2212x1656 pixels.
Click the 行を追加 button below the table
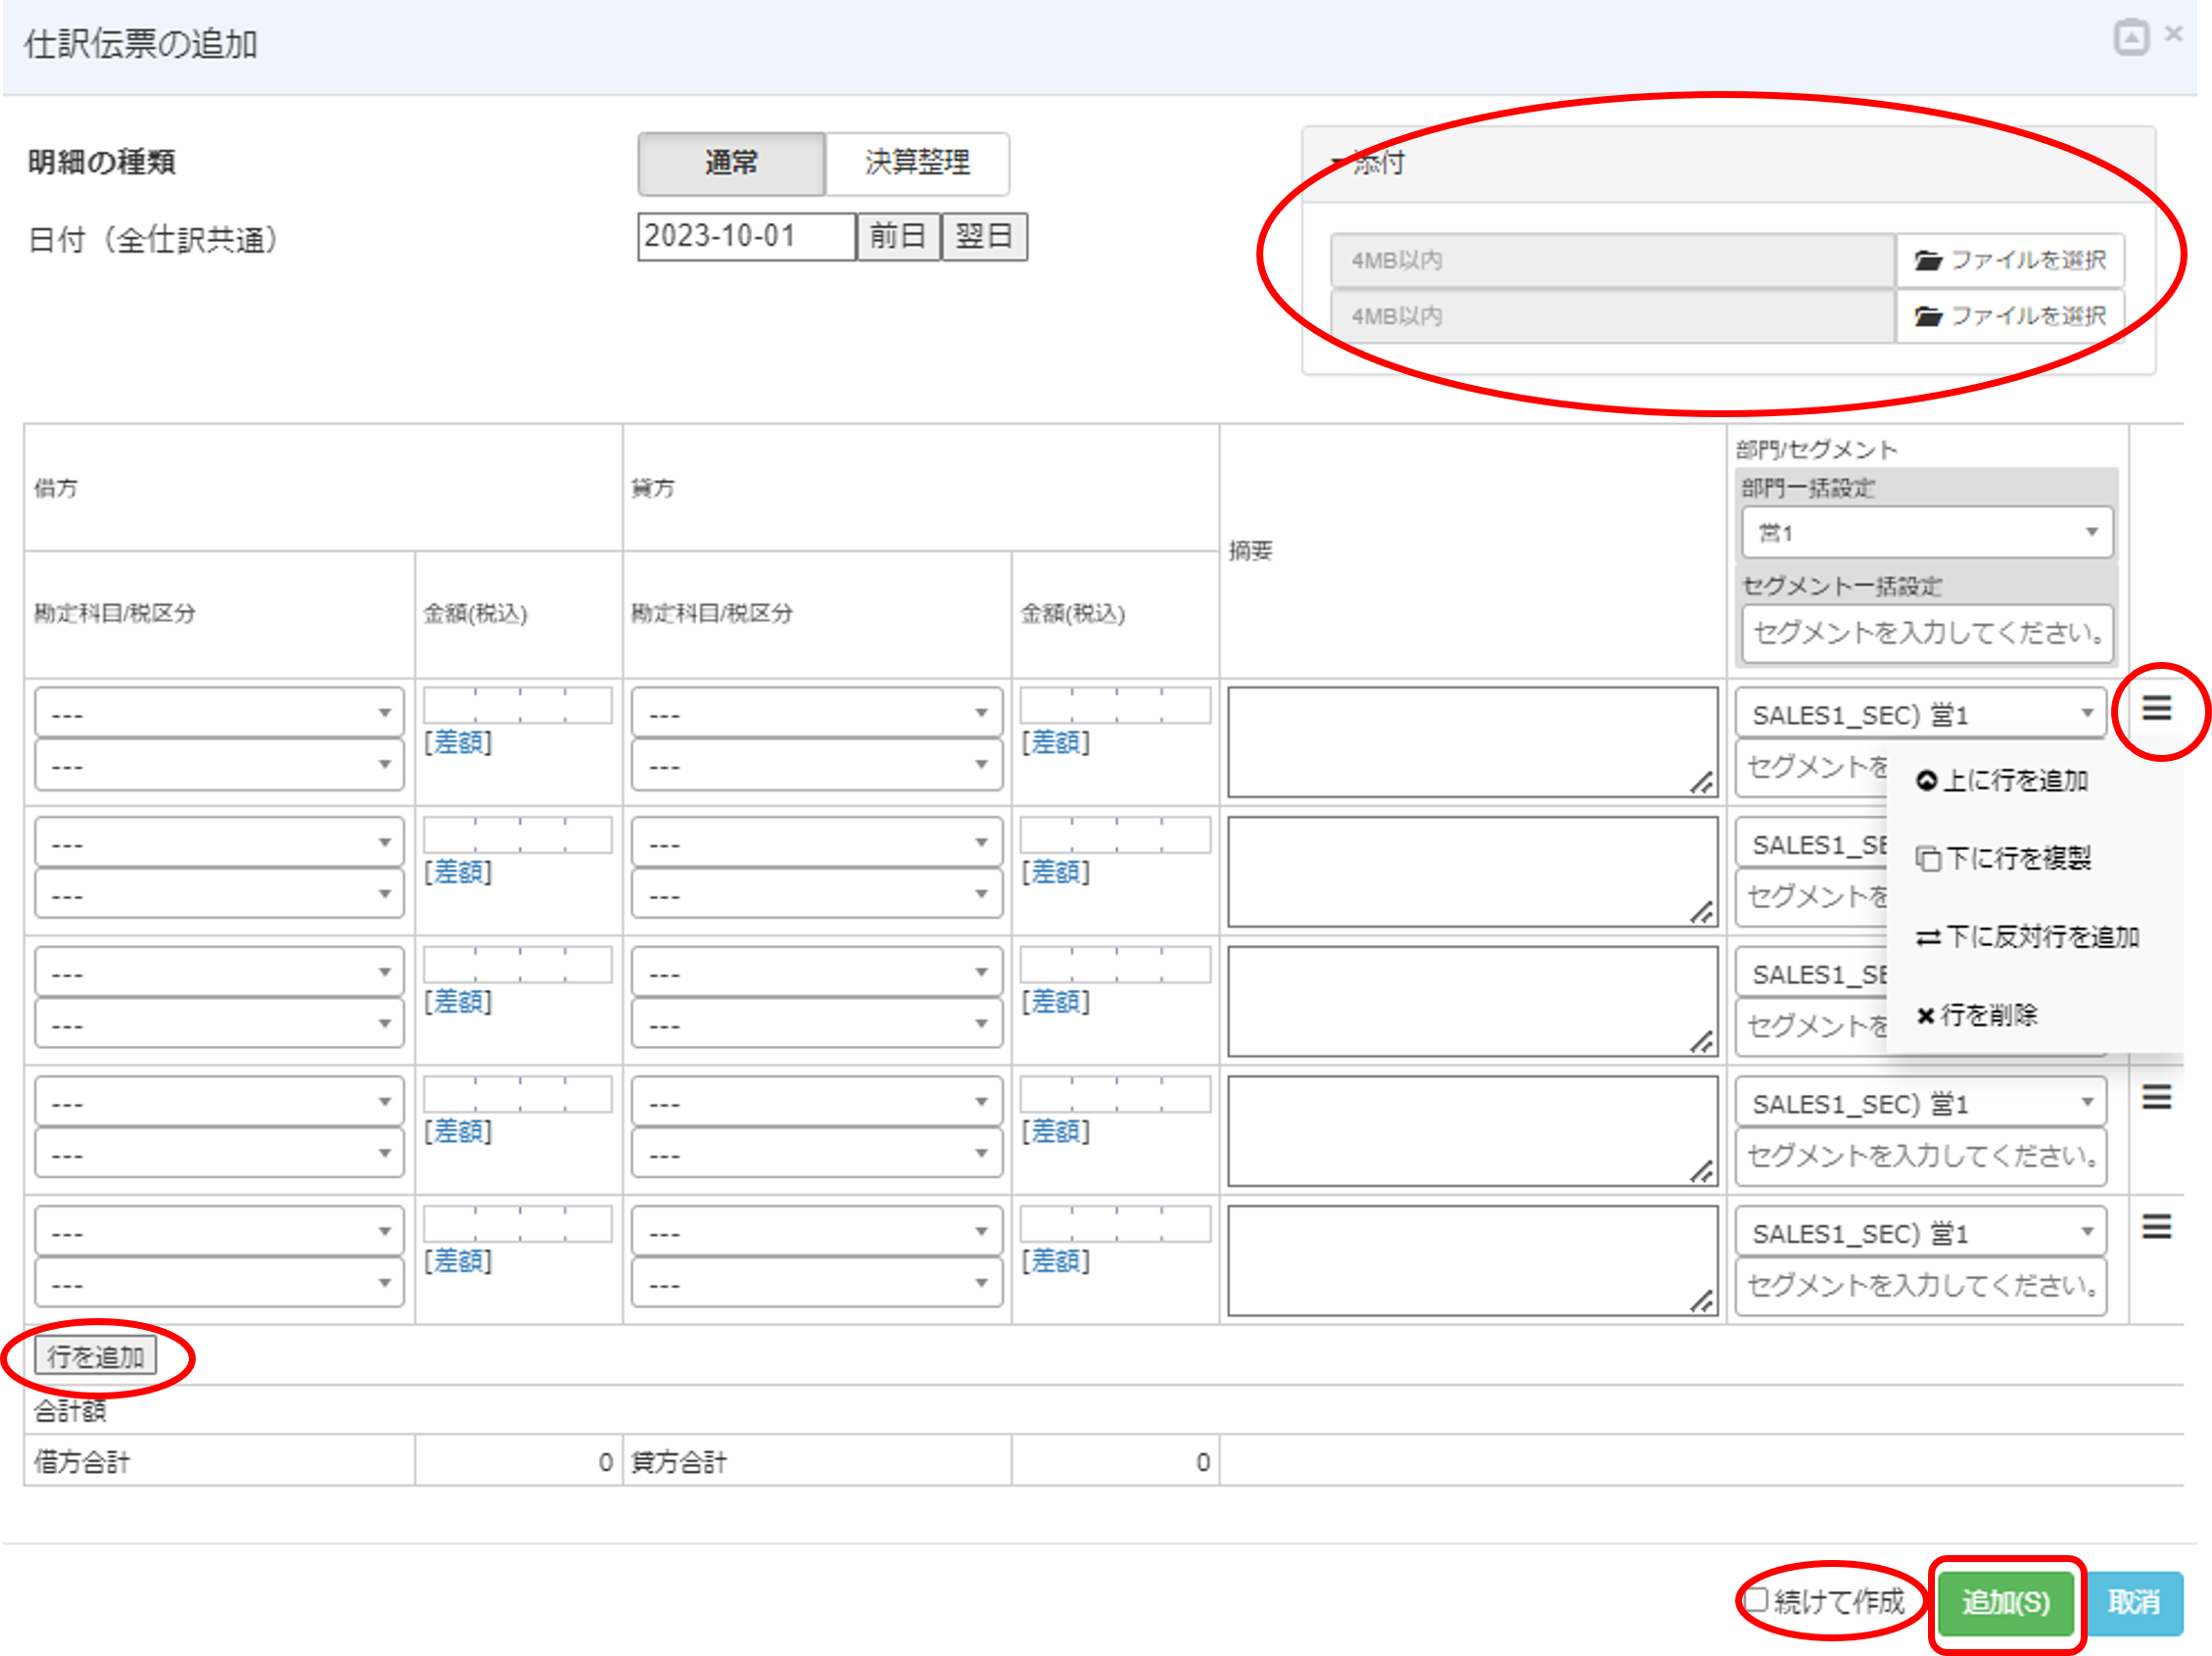pyautogui.click(x=95, y=1356)
